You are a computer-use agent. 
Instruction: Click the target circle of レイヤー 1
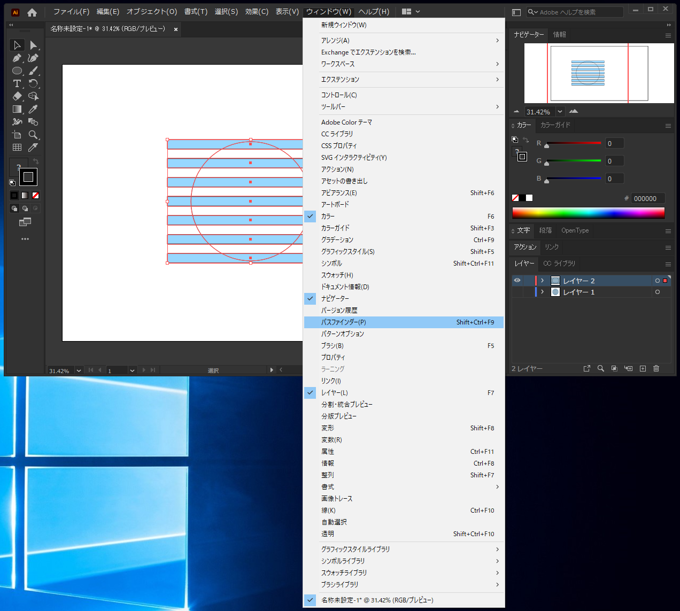coord(657,292)
